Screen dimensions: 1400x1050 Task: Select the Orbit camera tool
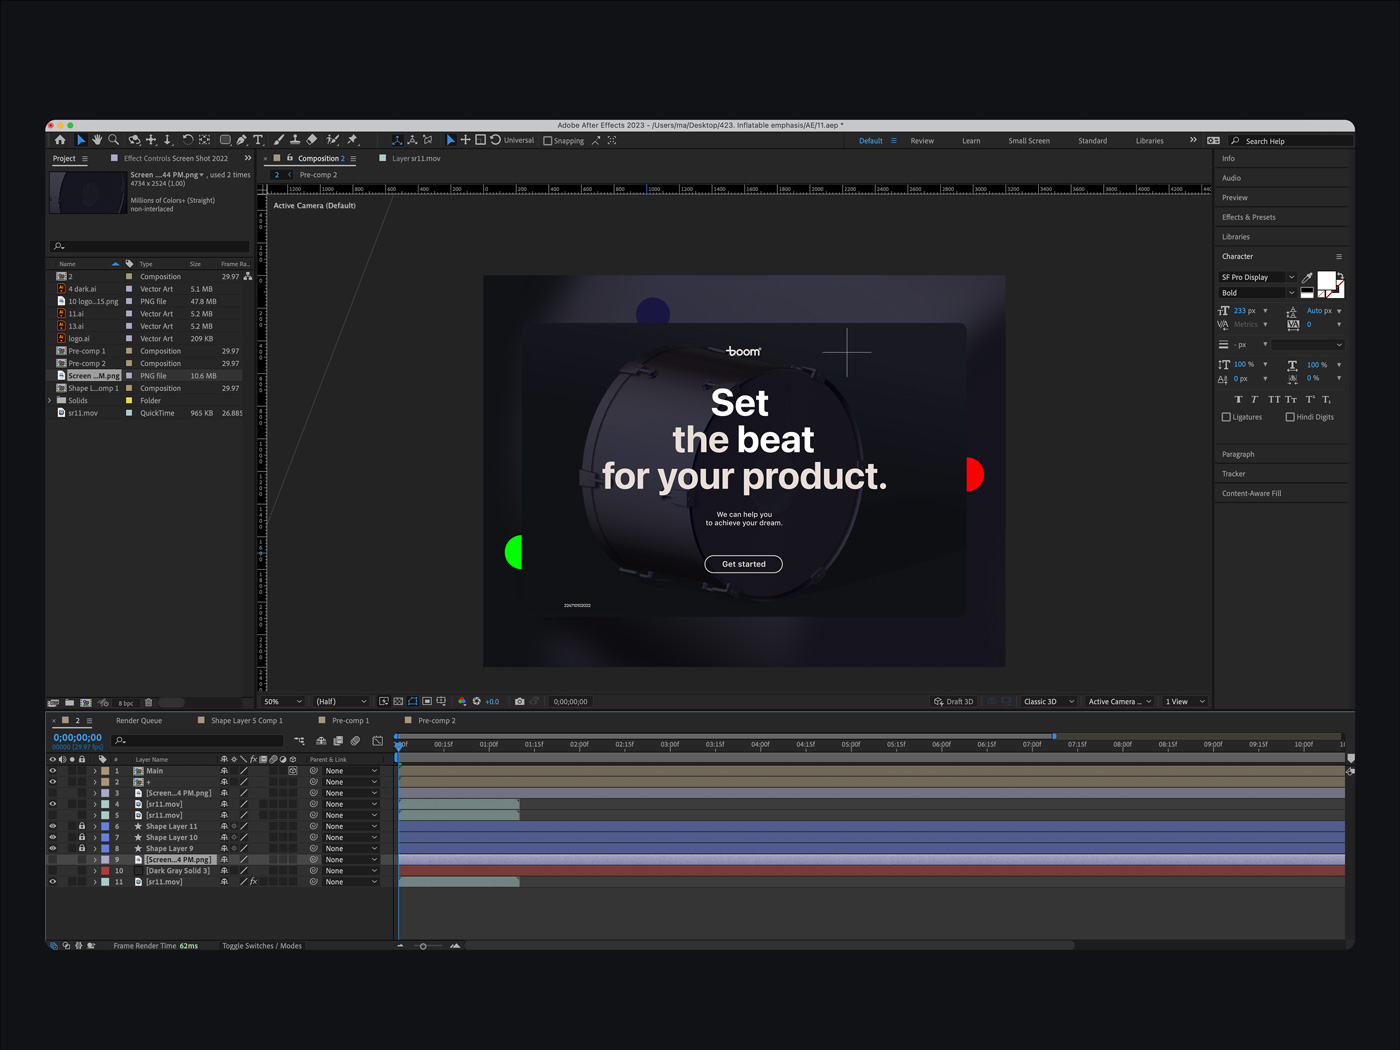click(x=134, y=140)
